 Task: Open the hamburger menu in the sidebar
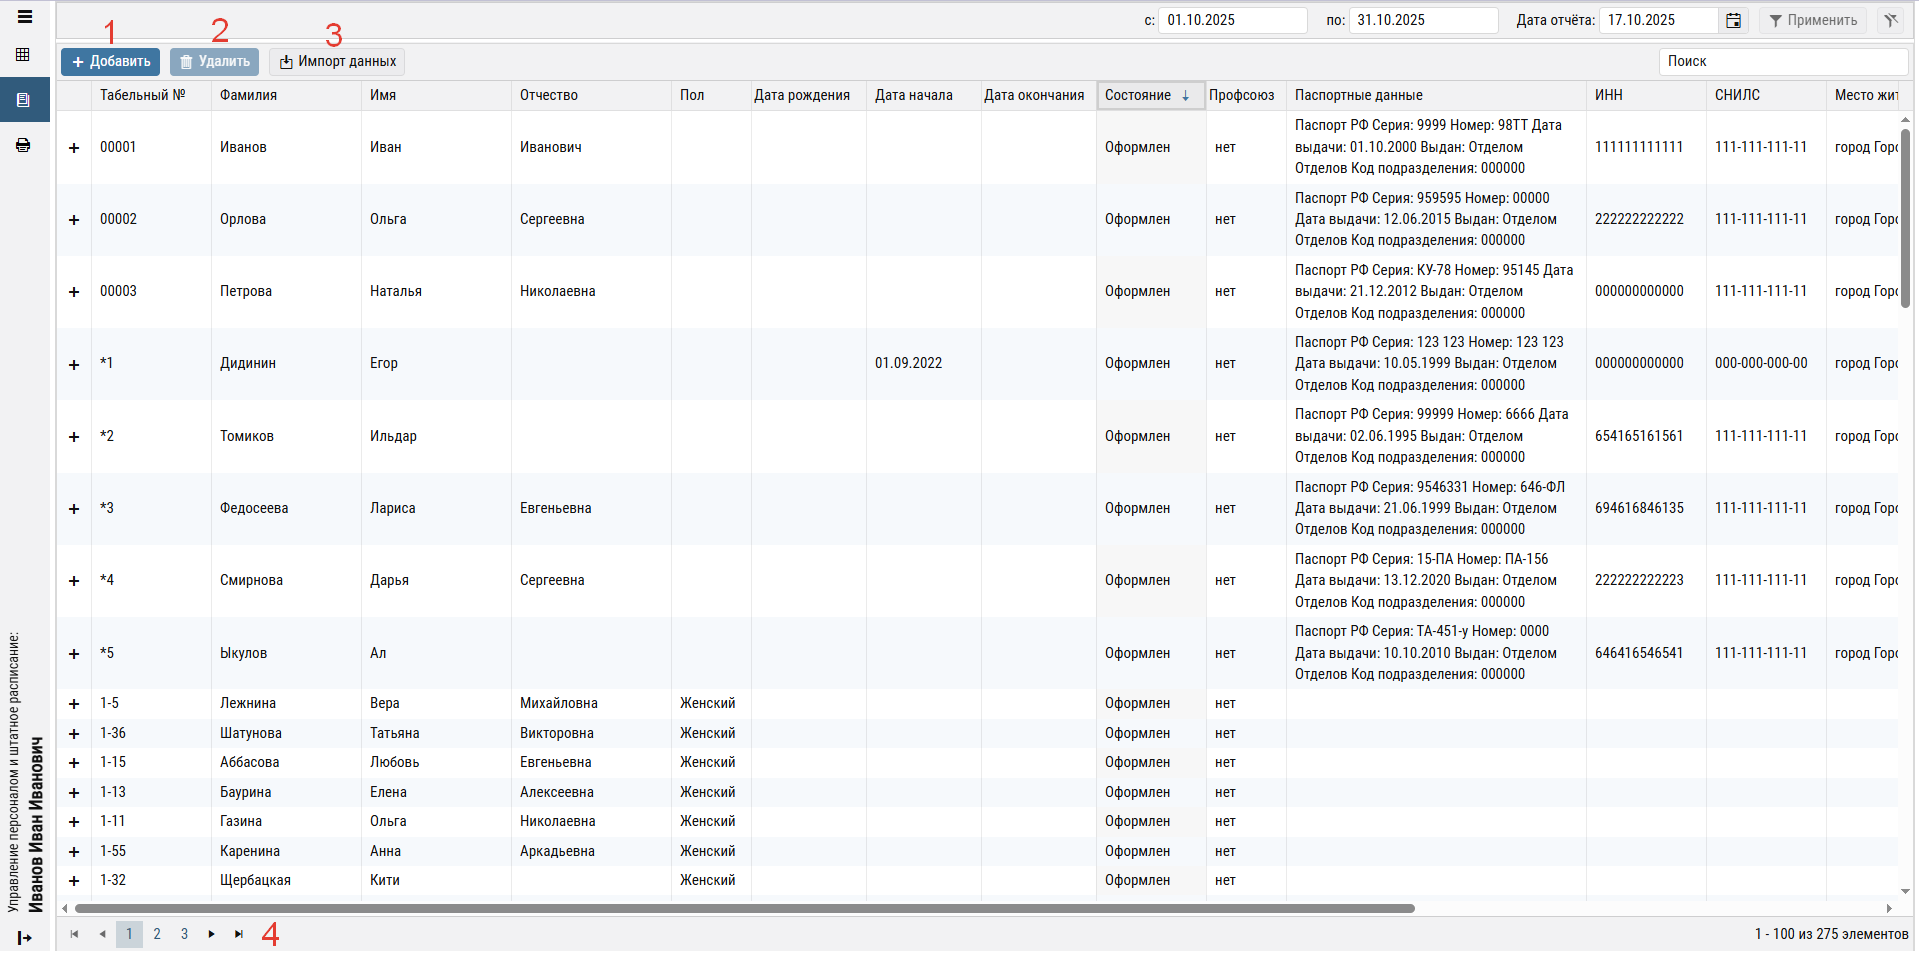(25, 17)
